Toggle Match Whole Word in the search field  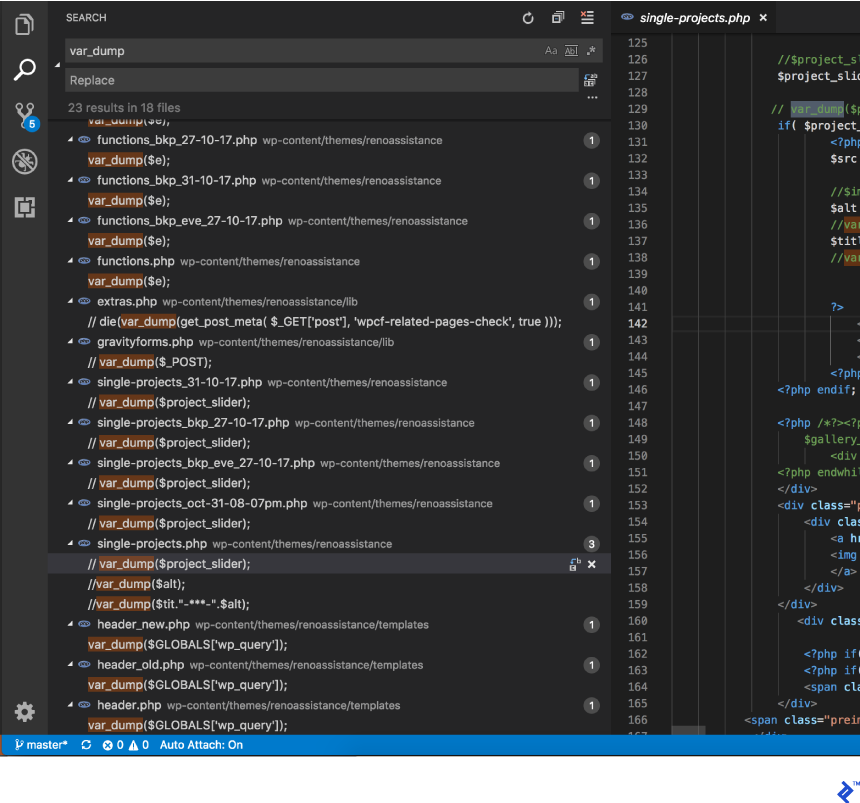[570, 50]
